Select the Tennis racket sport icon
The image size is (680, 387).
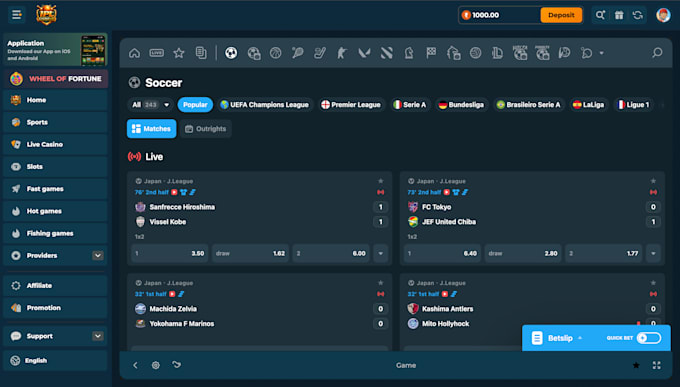point(298,53)
